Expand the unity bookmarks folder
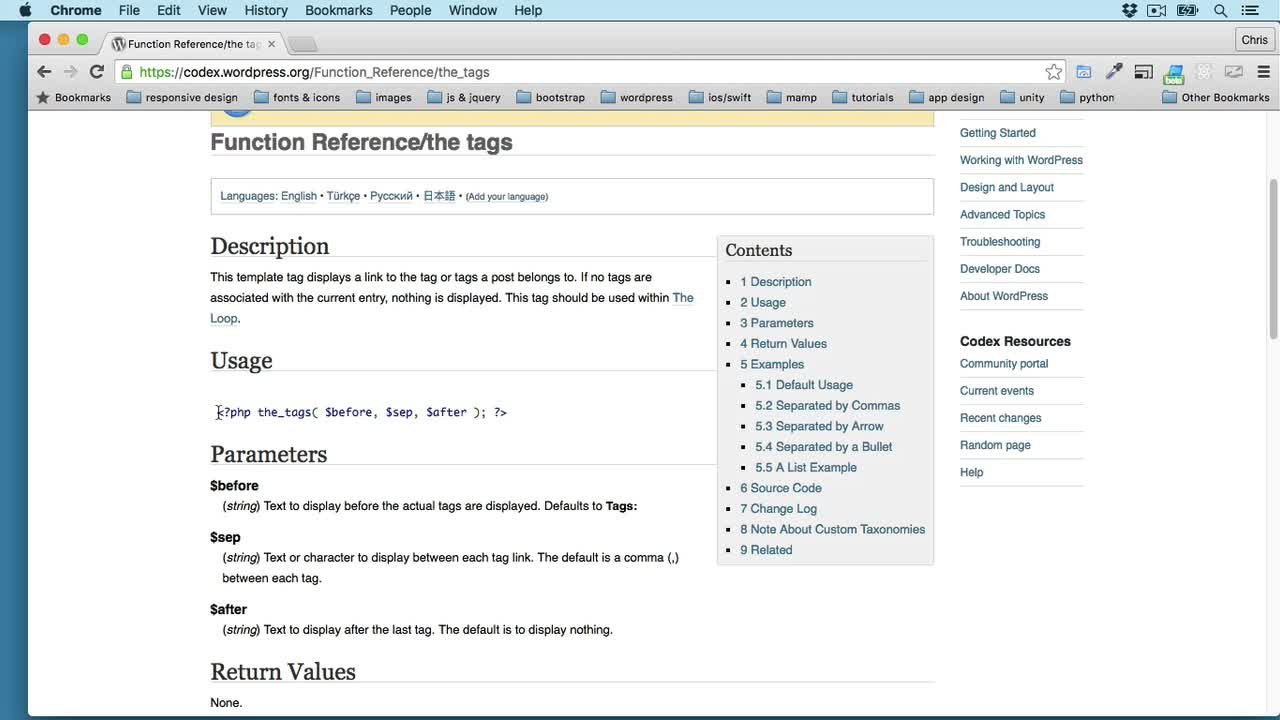The height and width of the screenshot is (720, 1280). (1022, 97)
